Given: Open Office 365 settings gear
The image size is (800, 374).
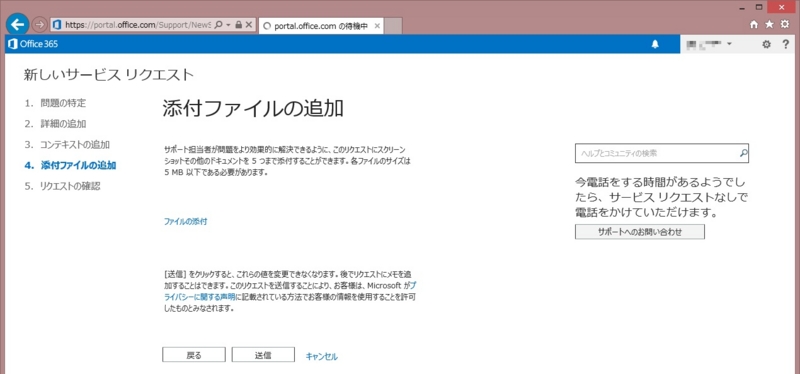Looking at the screenshot, I should pyautogui.click(x=766, y=44).
